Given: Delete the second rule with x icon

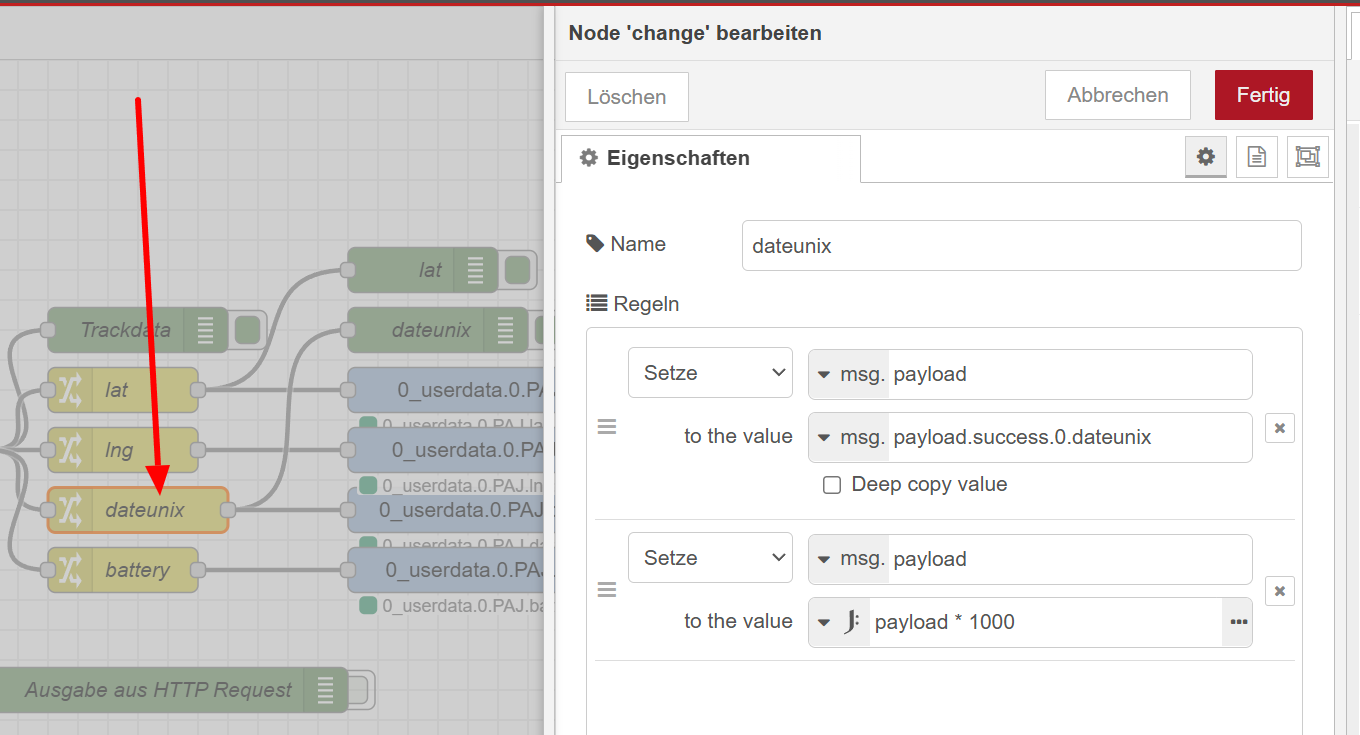Looking at the screenshot, I should click(x=1279, y=591).
